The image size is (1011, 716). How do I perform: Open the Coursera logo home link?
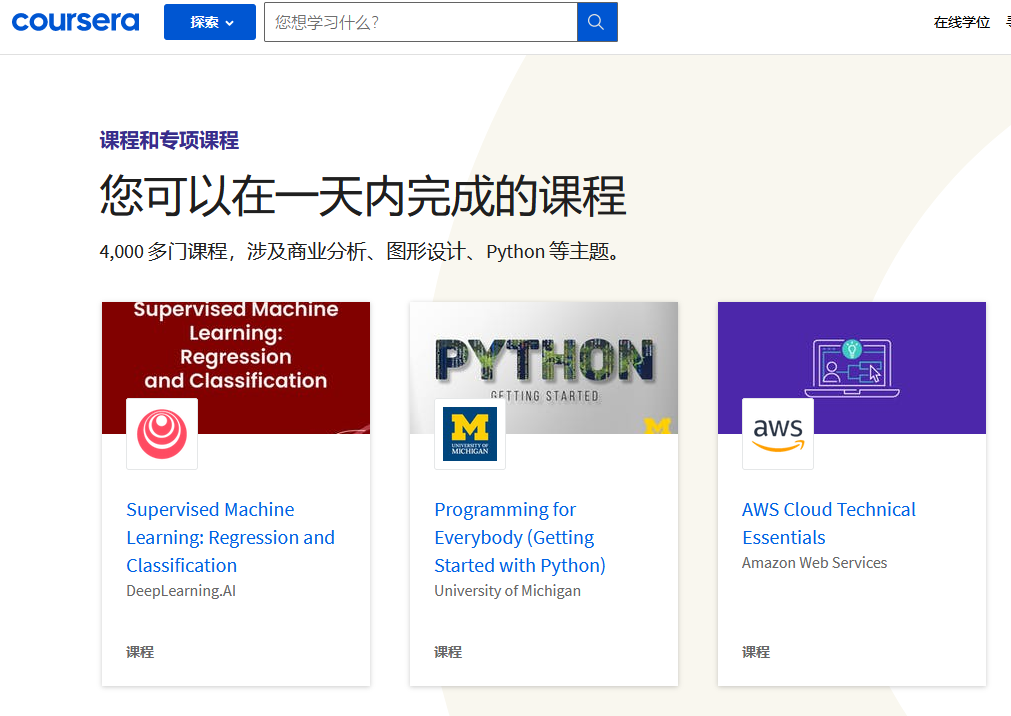[75, 22]
